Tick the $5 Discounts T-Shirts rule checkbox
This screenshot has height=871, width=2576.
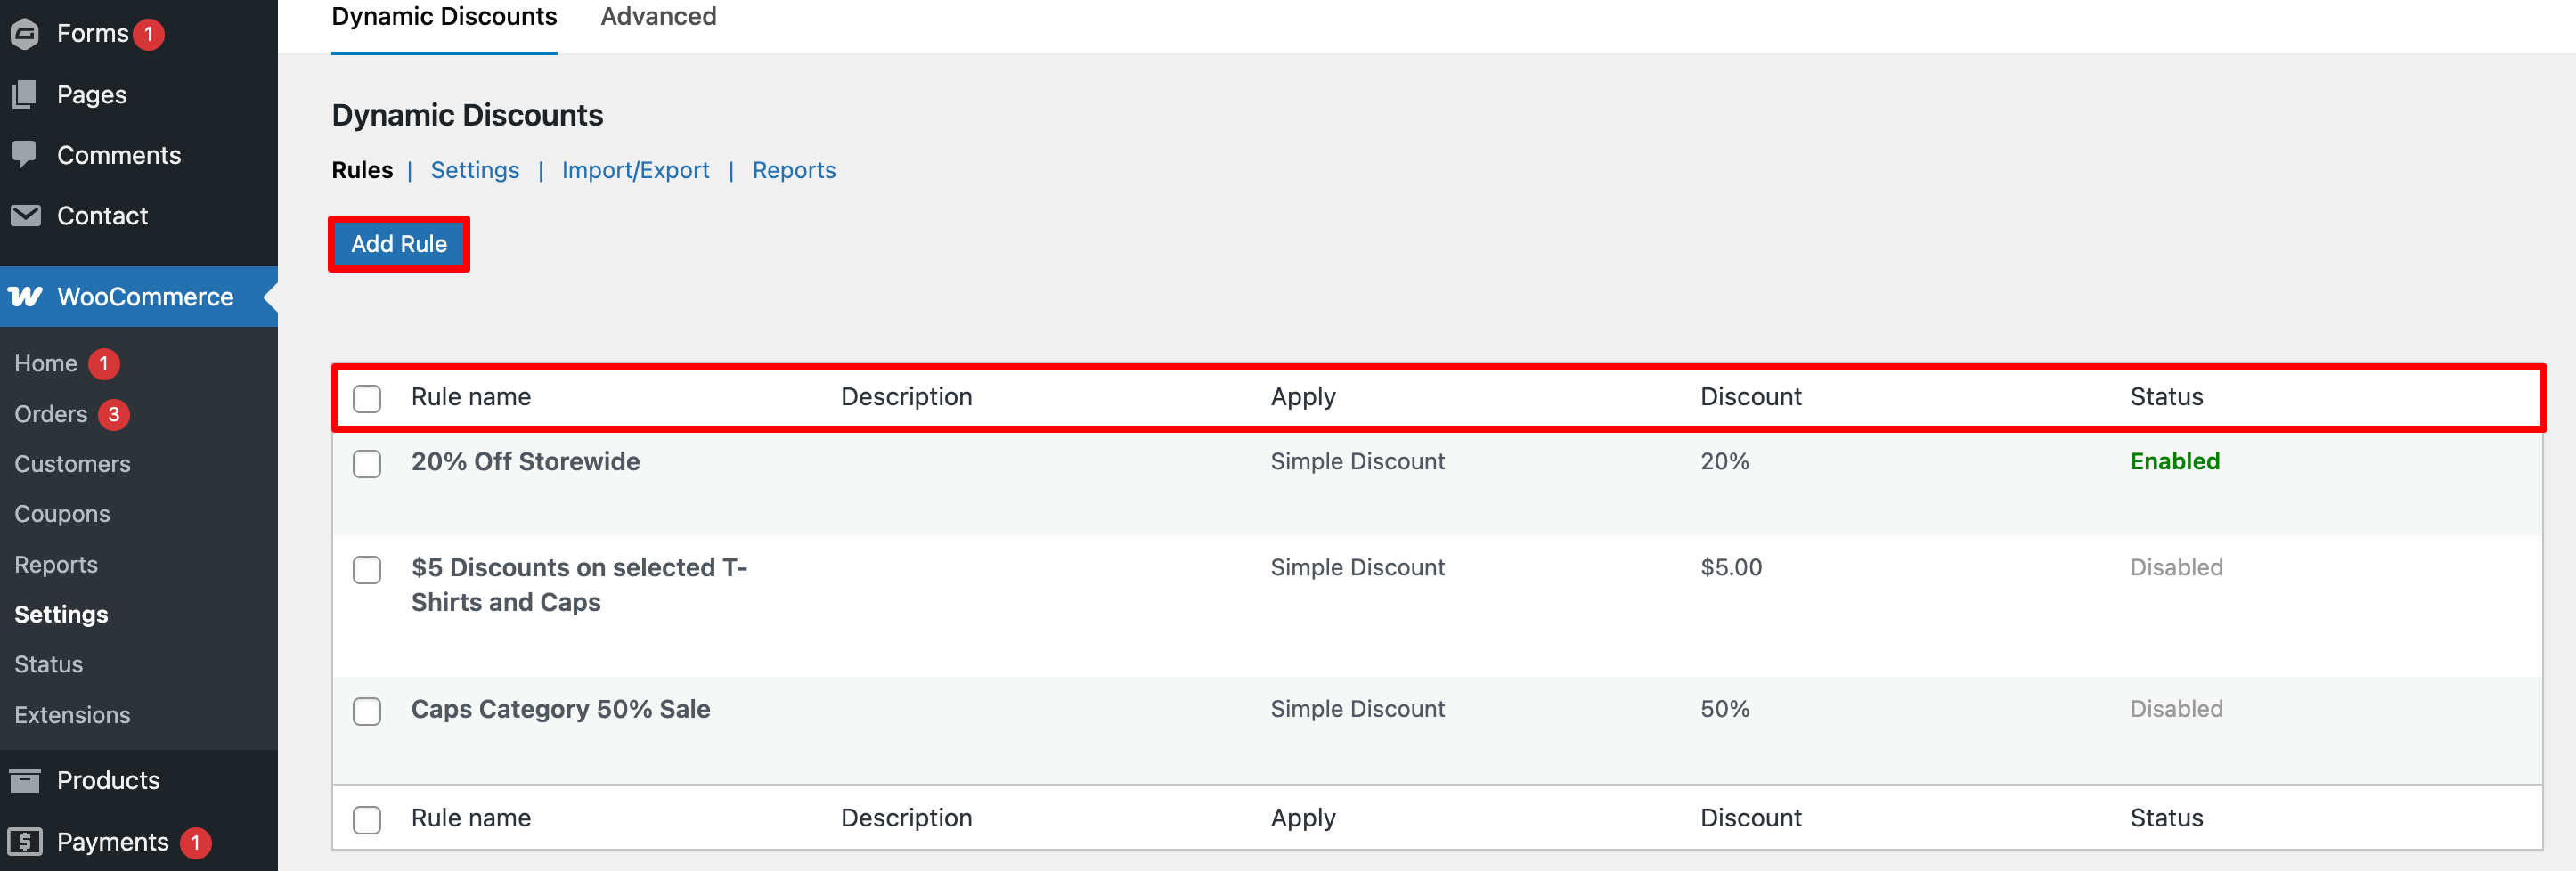coord(367,570)
